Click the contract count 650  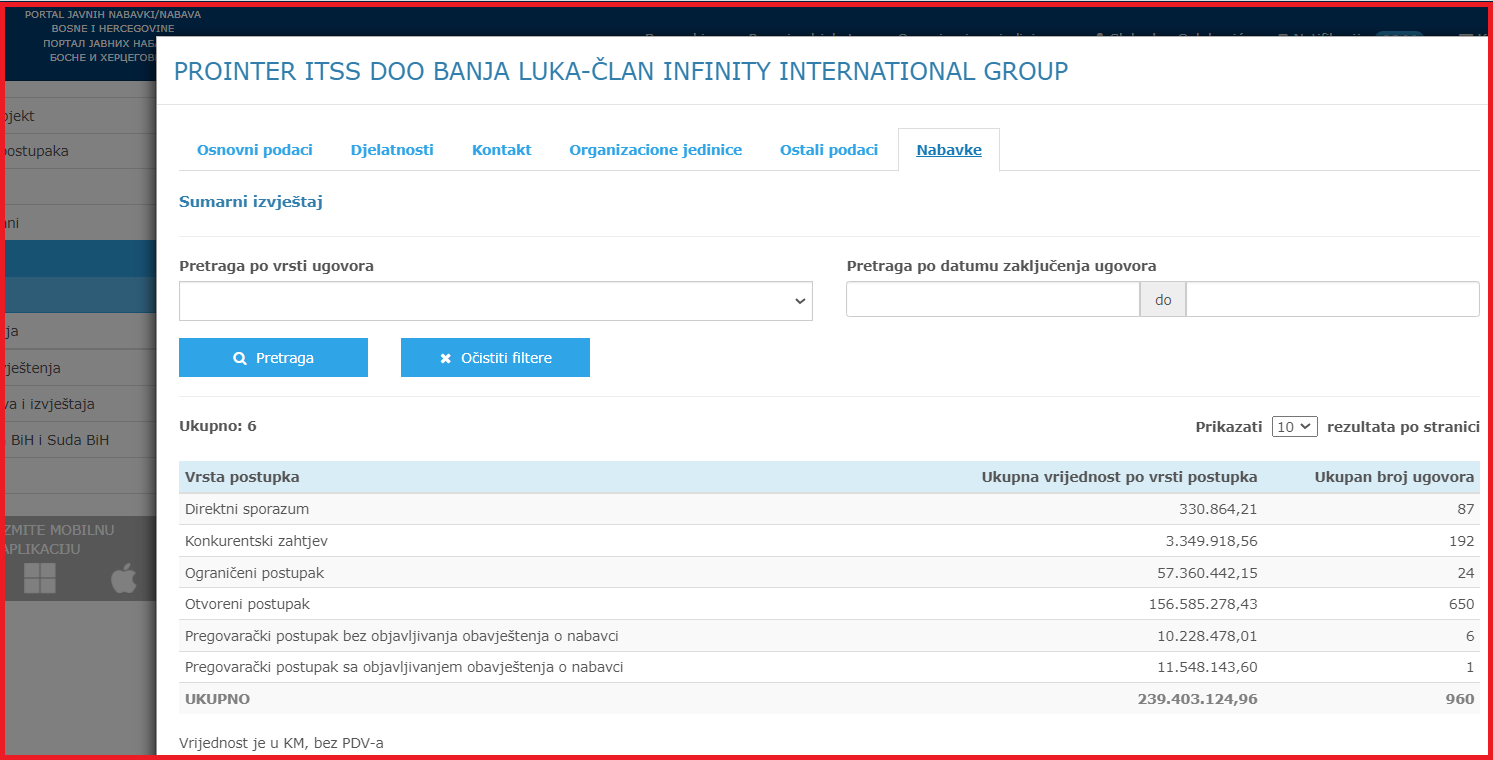click(1461, 604)
